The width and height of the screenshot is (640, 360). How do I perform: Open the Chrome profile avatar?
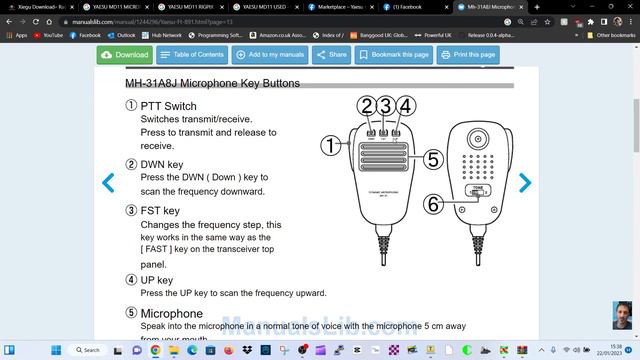tap(618, 22)
